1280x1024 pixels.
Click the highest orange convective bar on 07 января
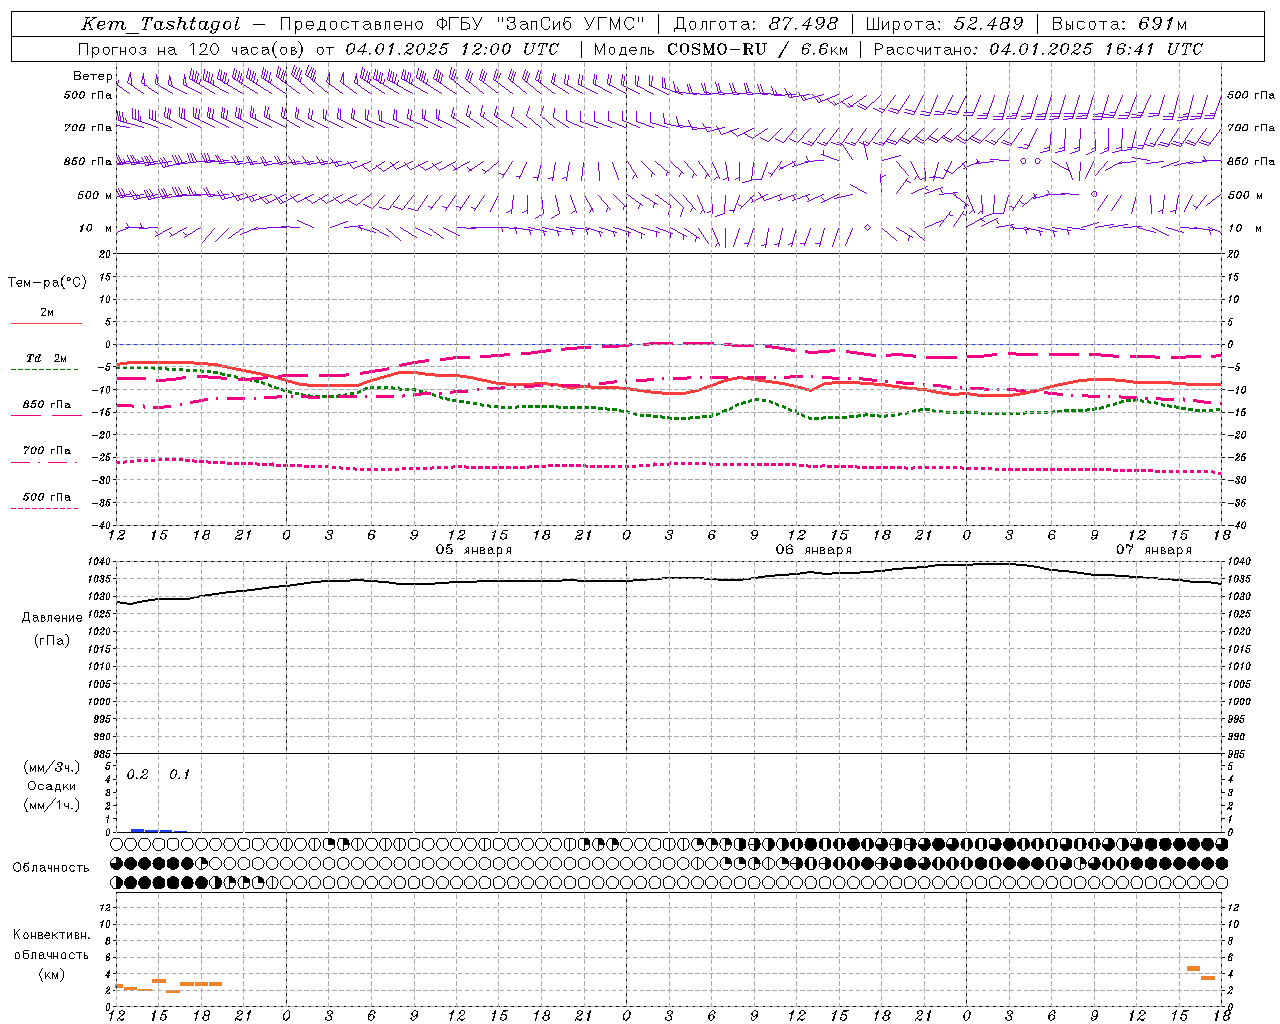(x=1193, y=968)
